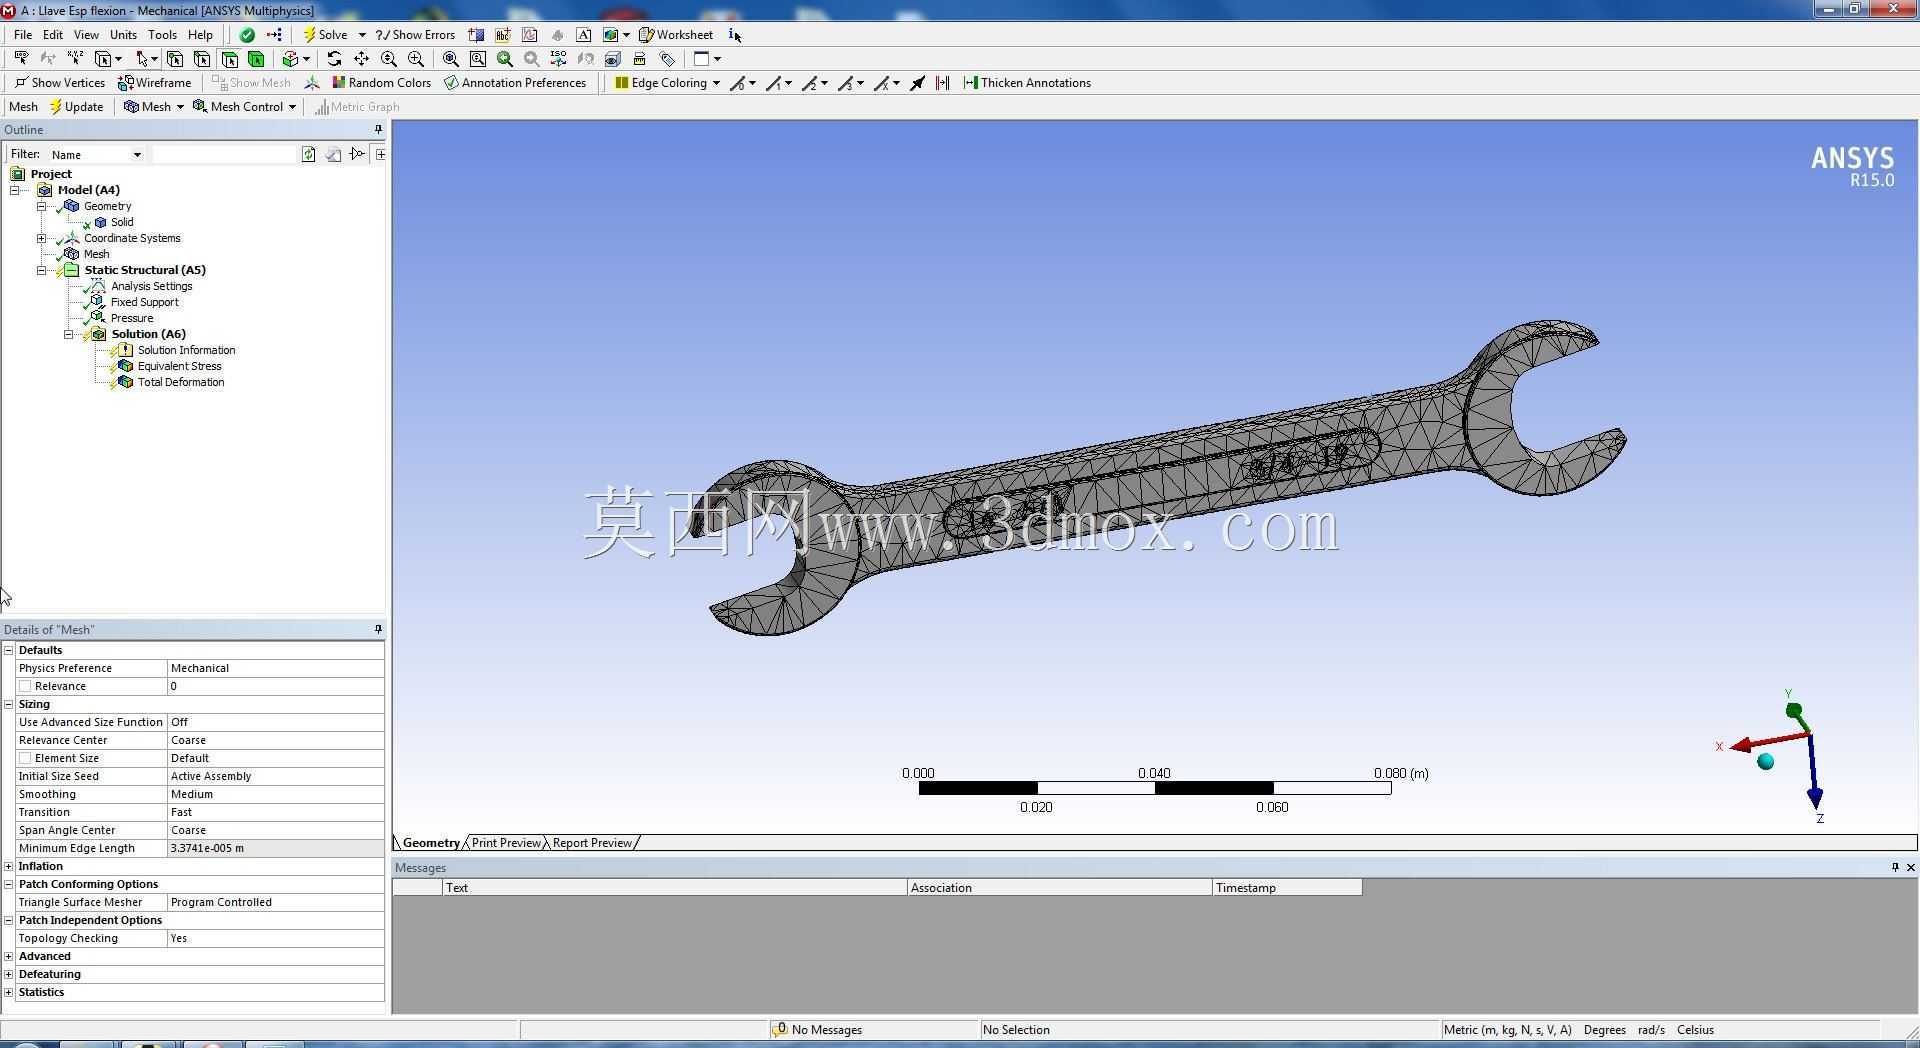The width and height of the screenshot is (1920, 1048).
Task: Click the coordinate XYZ hit point icon
Action: coord(75,59)
